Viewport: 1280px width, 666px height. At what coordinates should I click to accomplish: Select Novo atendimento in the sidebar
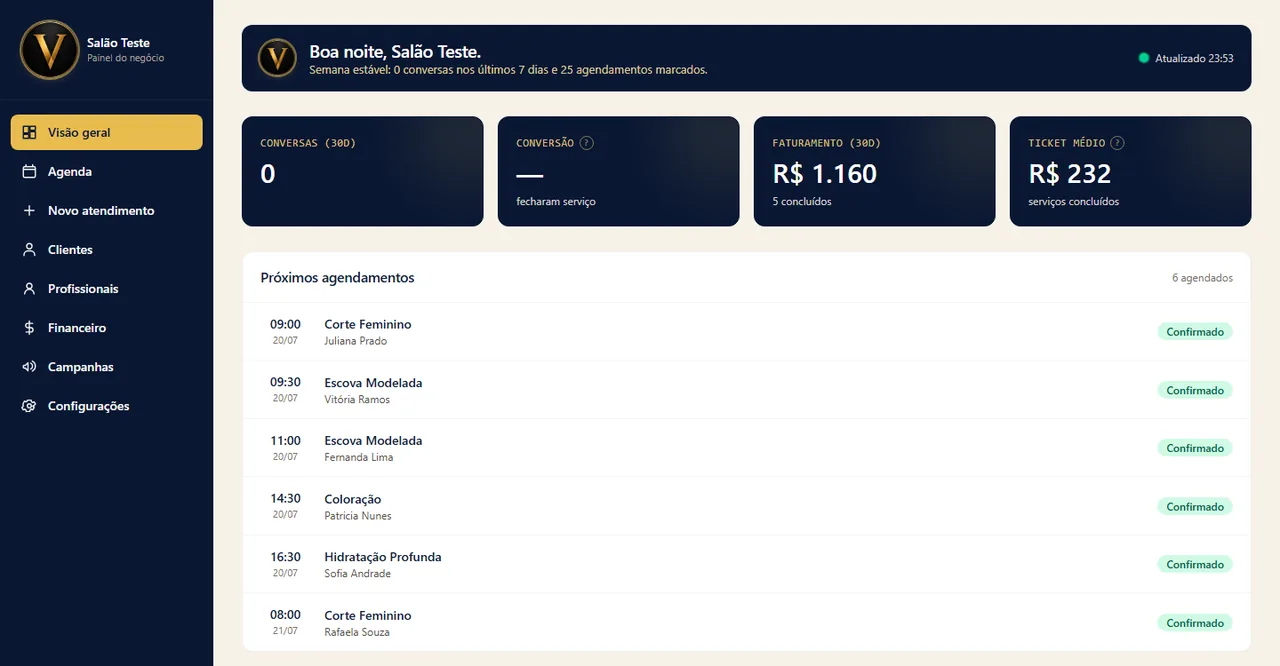(x=107, y=210)
